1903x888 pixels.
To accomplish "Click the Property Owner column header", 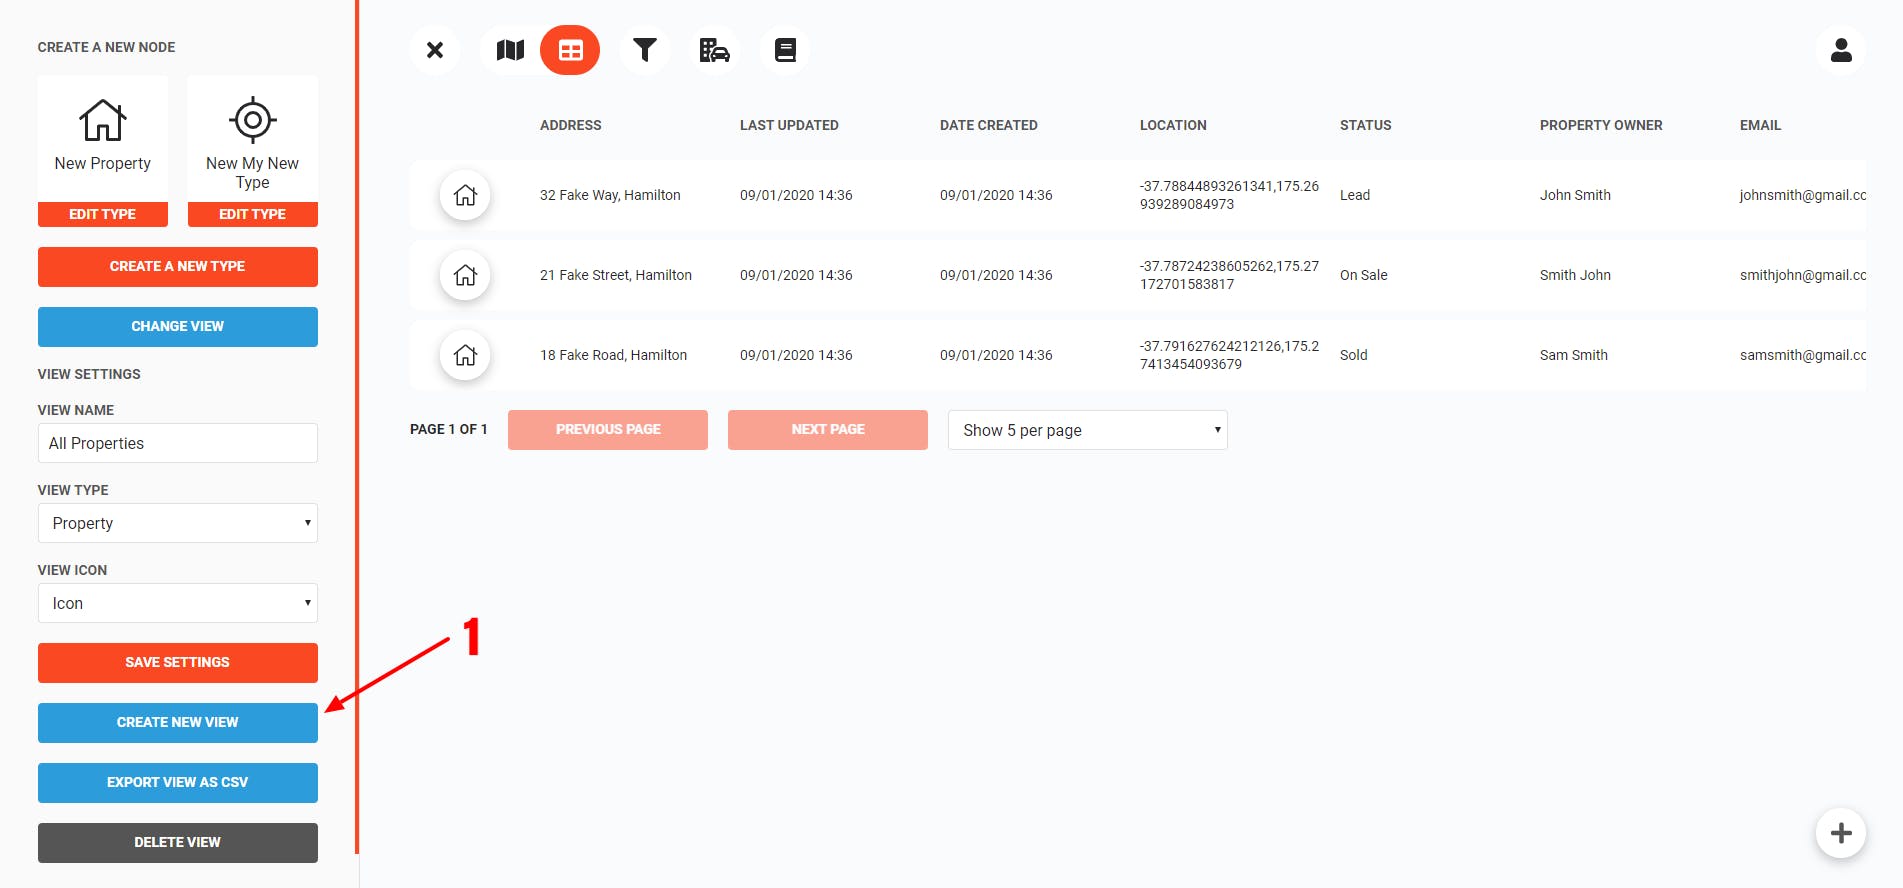I will (1601, 125).
